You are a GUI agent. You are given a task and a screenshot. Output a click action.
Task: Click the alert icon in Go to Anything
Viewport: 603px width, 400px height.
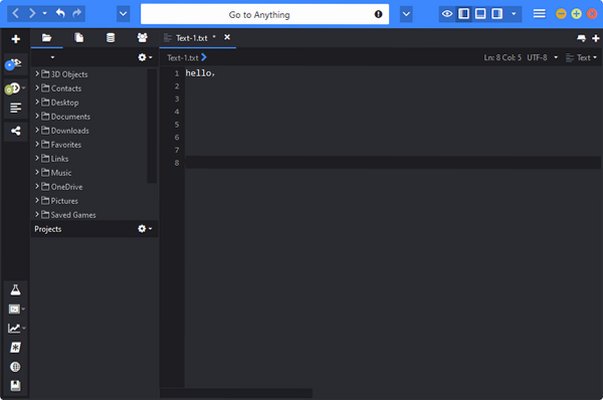[378, 14]
